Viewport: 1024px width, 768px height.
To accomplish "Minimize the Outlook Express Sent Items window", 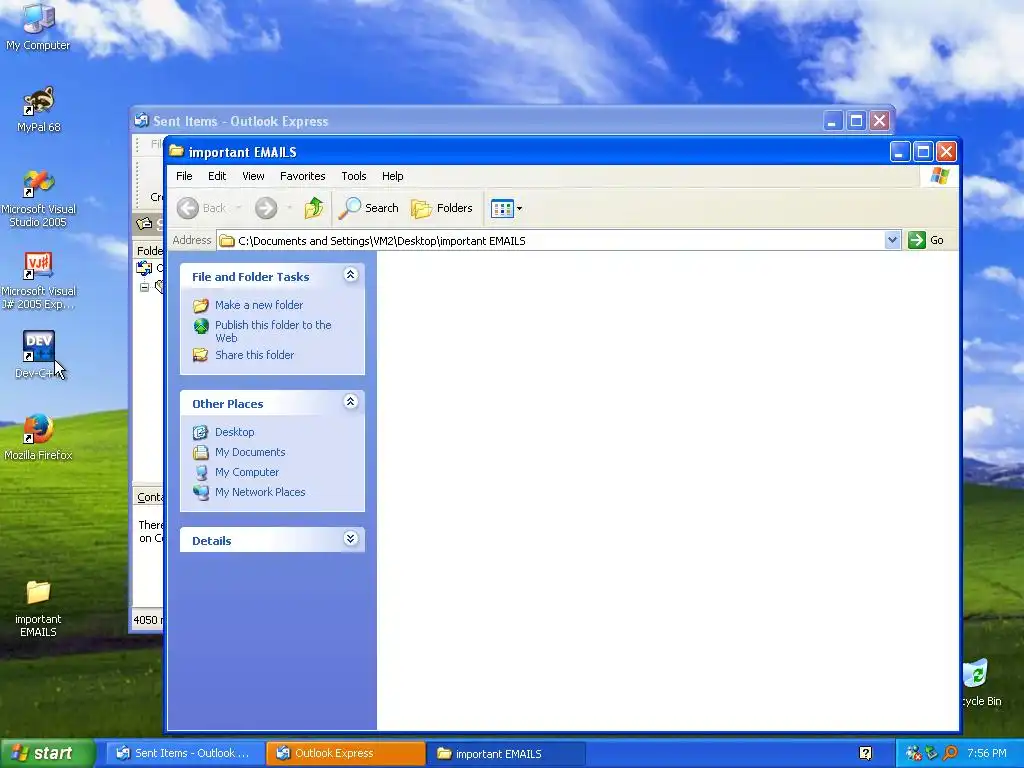I will pos(833,121).
